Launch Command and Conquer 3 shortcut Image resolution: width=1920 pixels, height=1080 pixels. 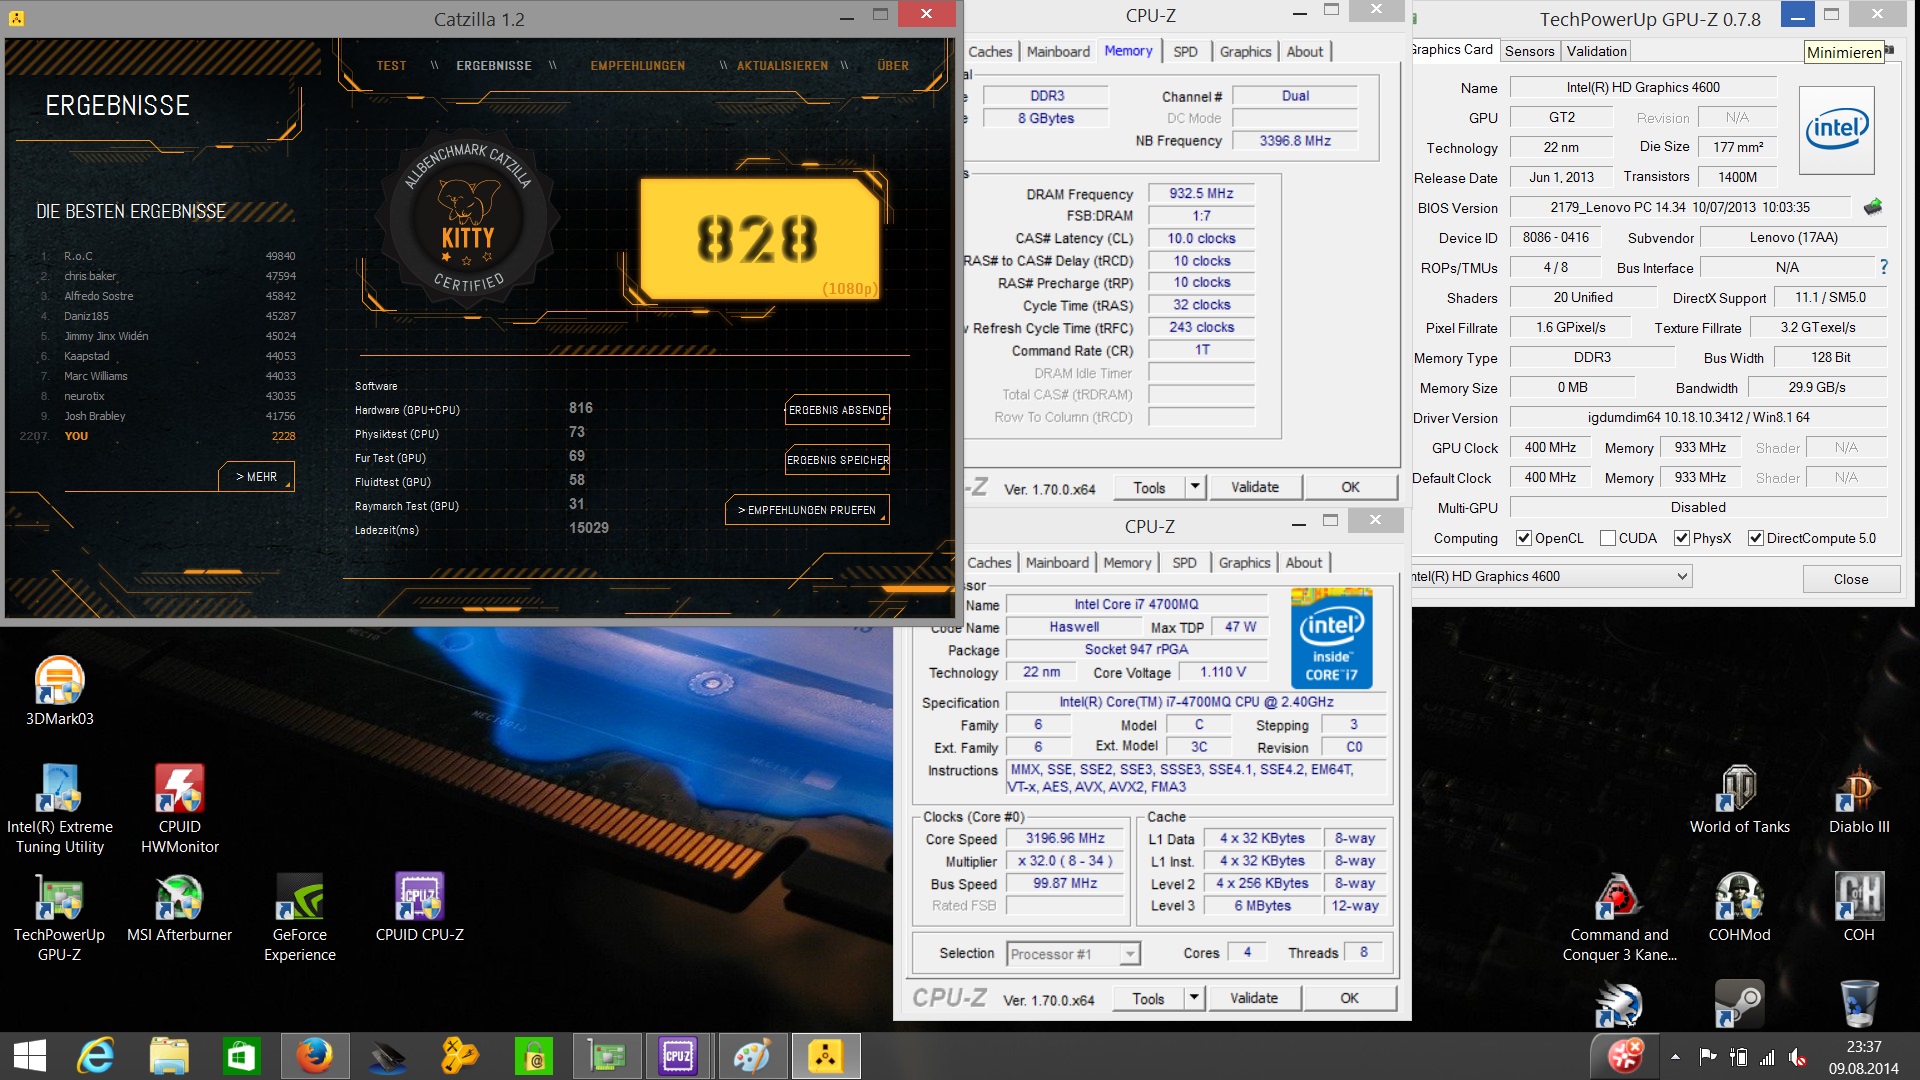pos(1619,916)
